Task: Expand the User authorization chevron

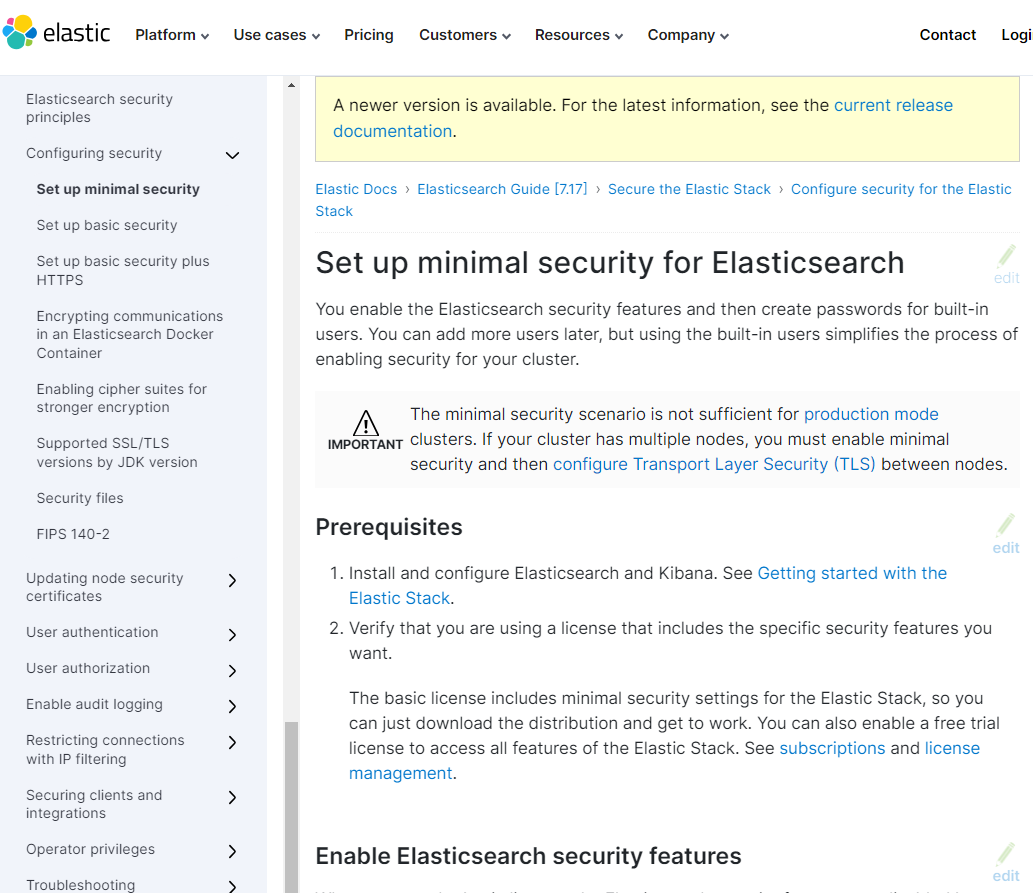Action: (x=232, y=671)
